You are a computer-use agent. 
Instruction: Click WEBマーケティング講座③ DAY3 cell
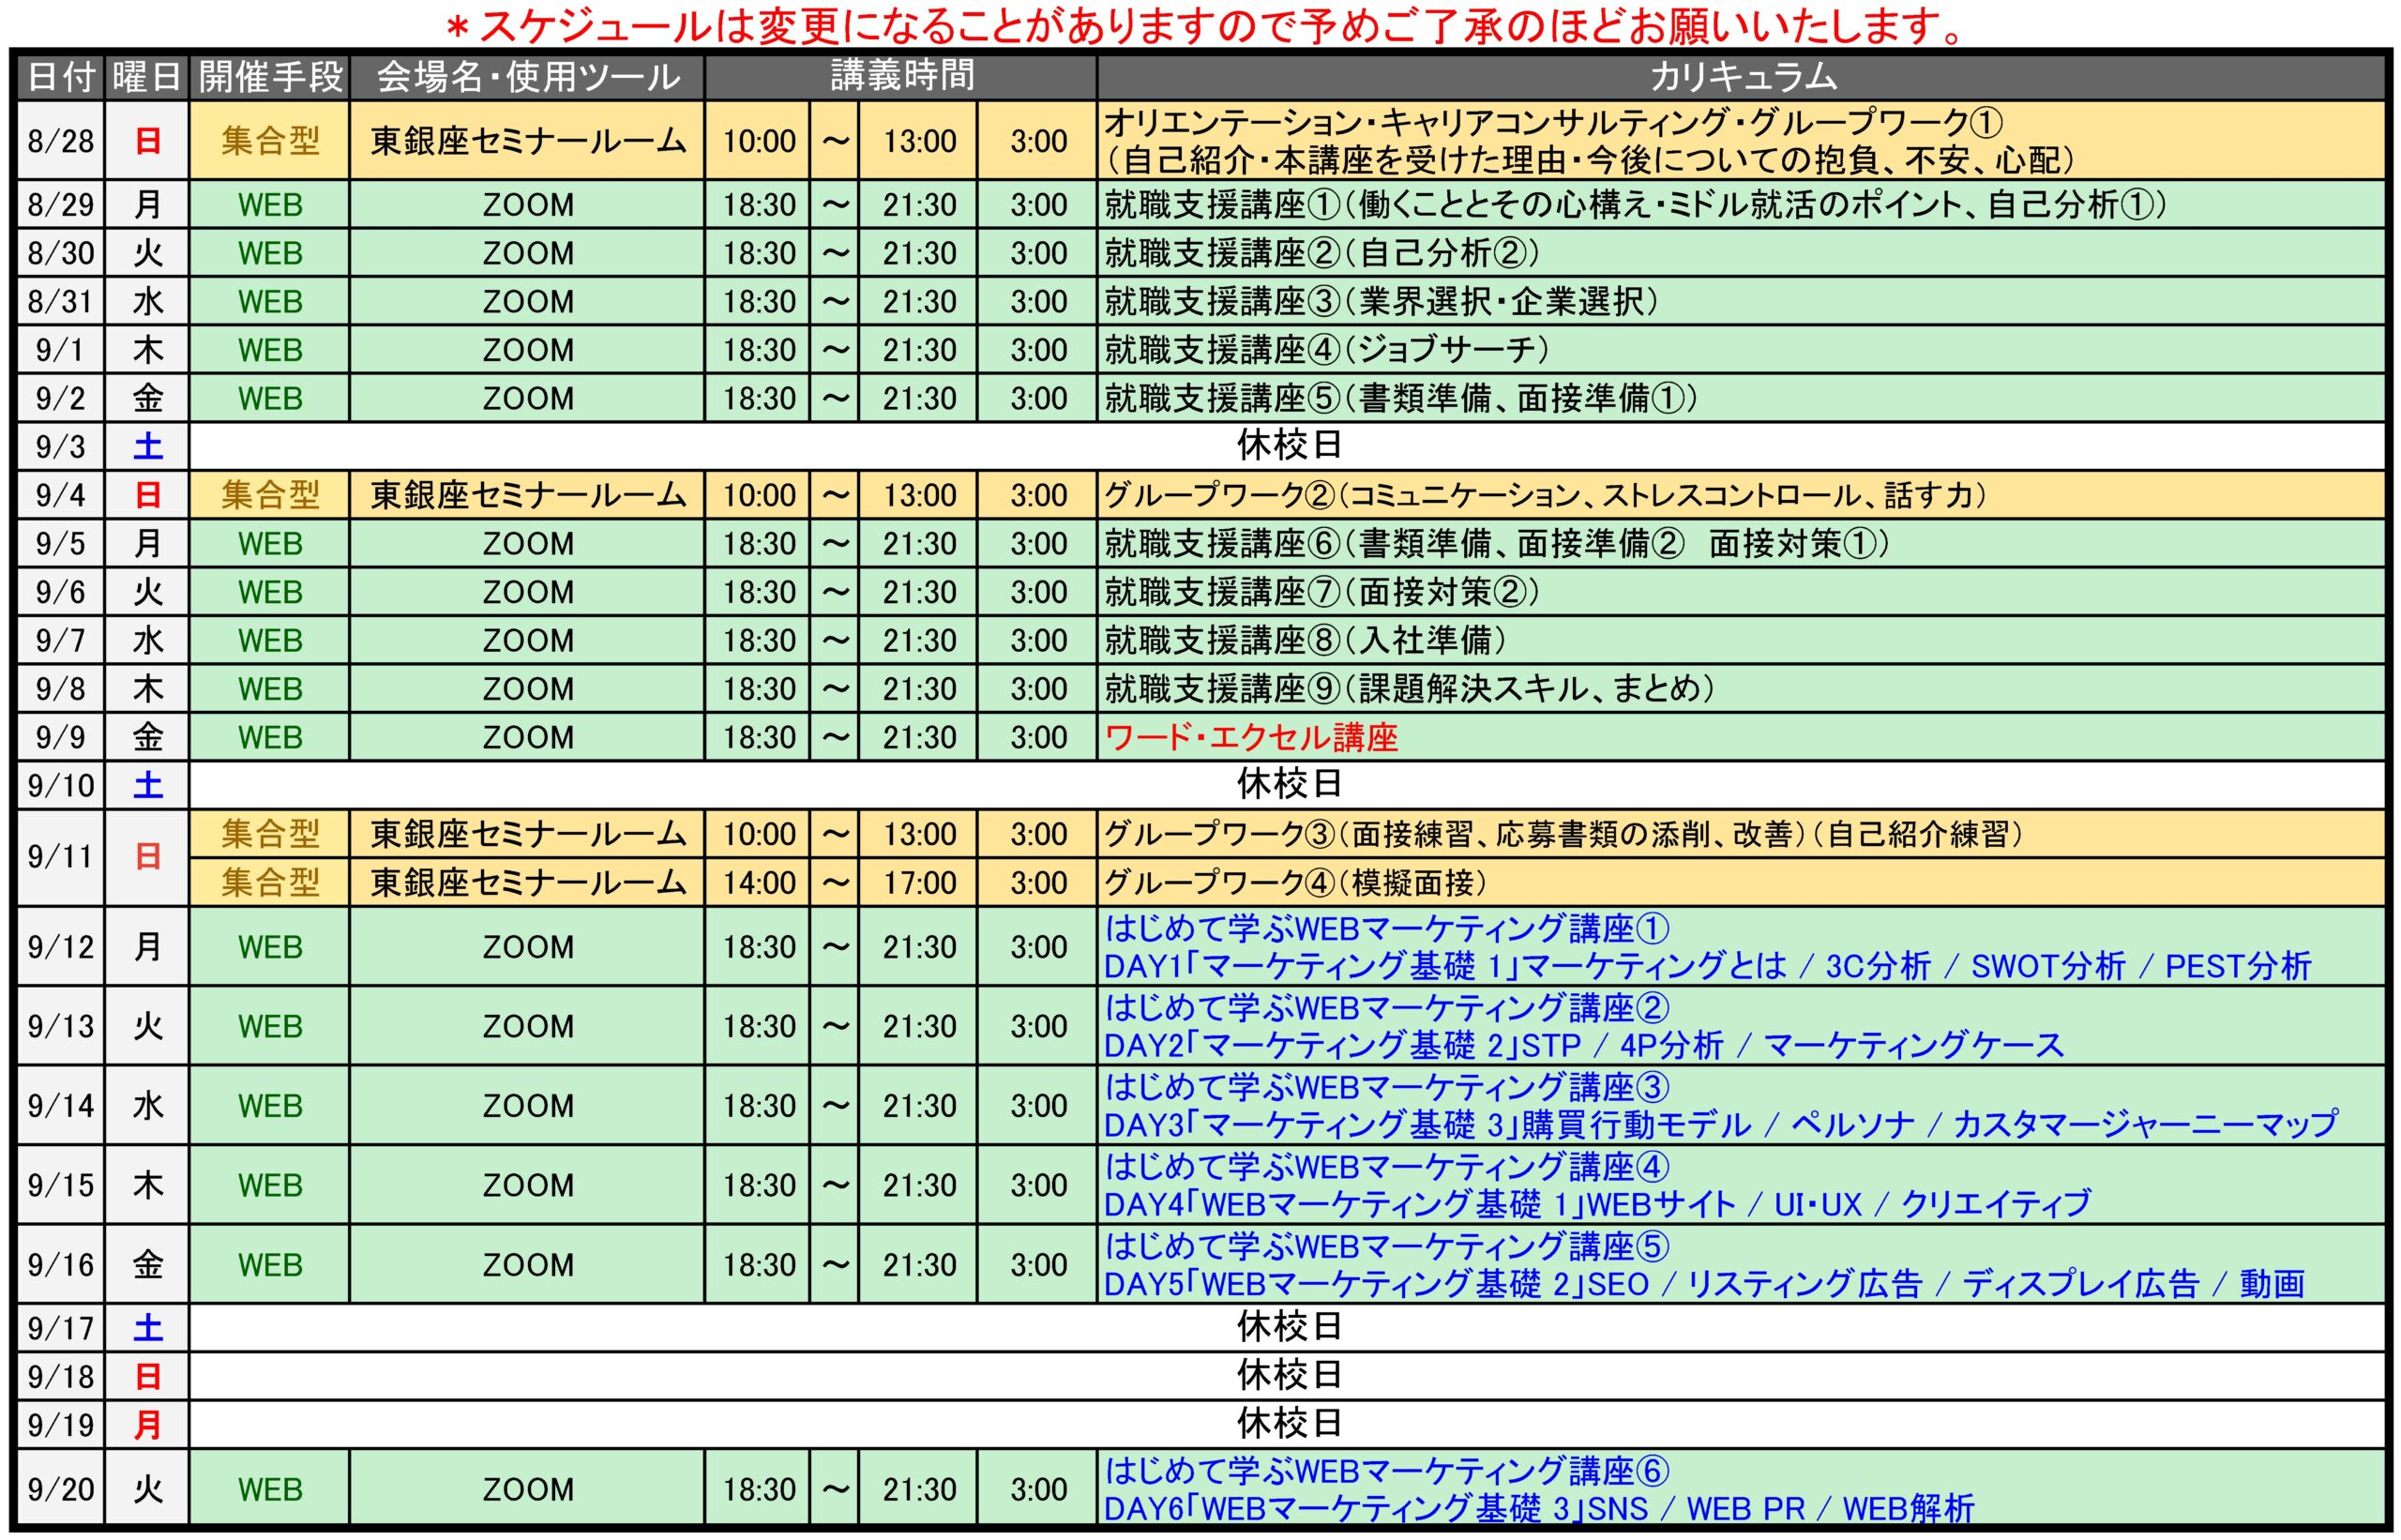pos(1741,1105)
